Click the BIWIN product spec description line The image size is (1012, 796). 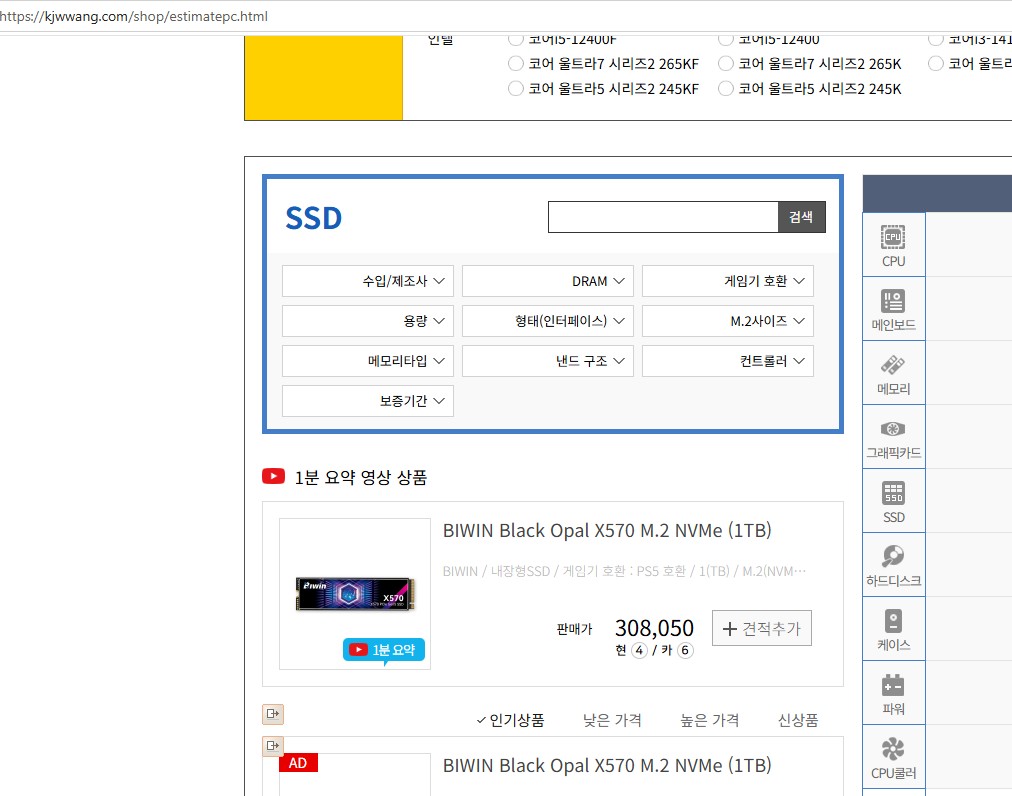pyautogui.click(x=624, y=571)
